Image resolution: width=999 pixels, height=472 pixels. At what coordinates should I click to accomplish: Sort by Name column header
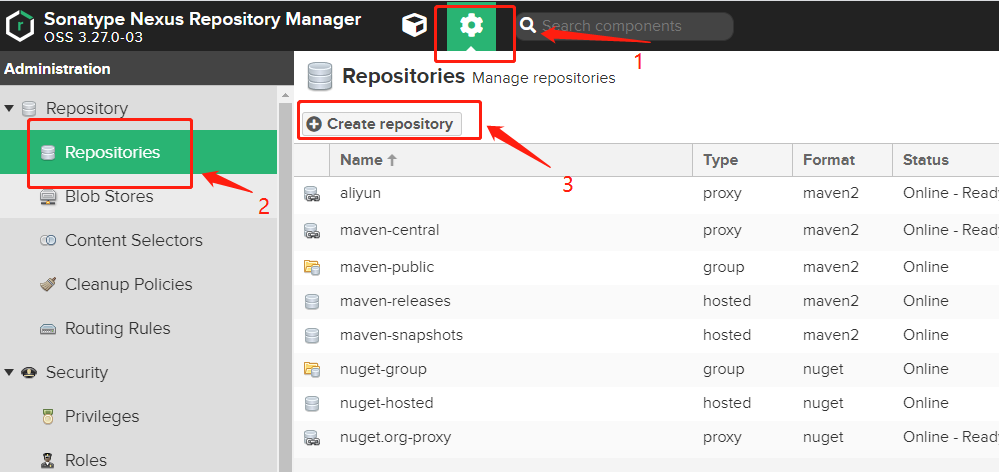pyautogui.click(x=510, y=160)
